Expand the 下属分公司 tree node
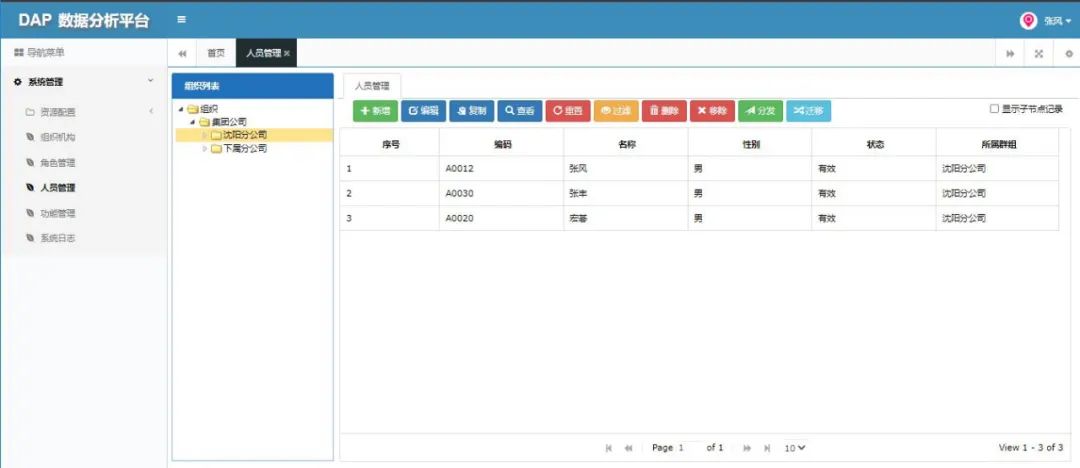1080x468 pixels. pyautogui.click(x=205, y=148)
